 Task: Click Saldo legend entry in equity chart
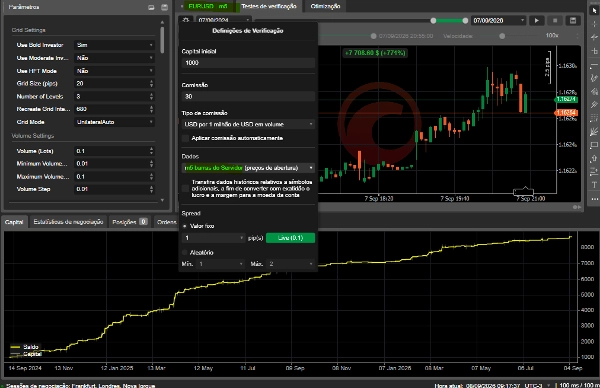[x=25, y=347]
